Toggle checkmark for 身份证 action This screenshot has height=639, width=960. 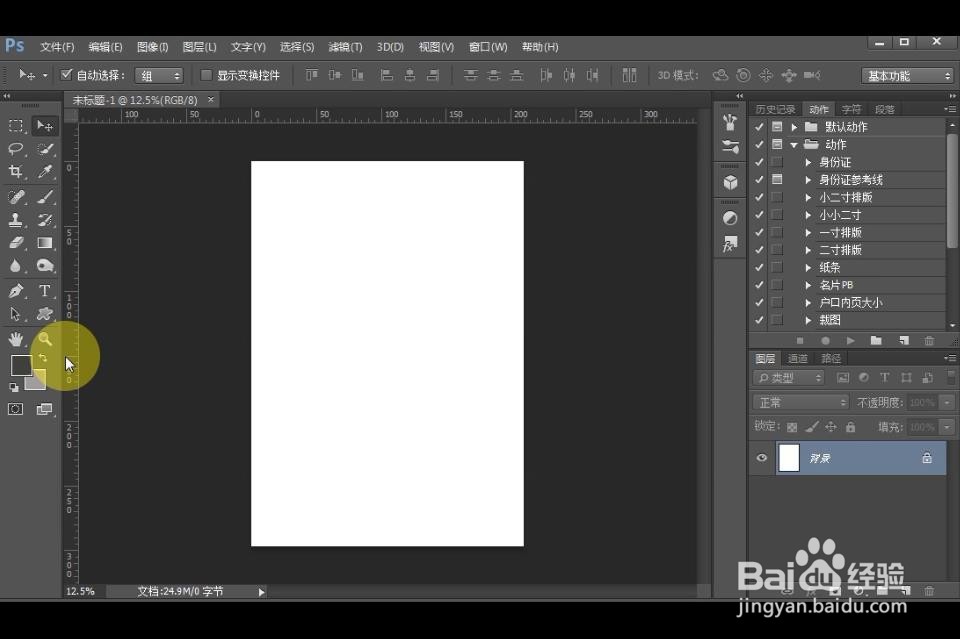point(759,162)
